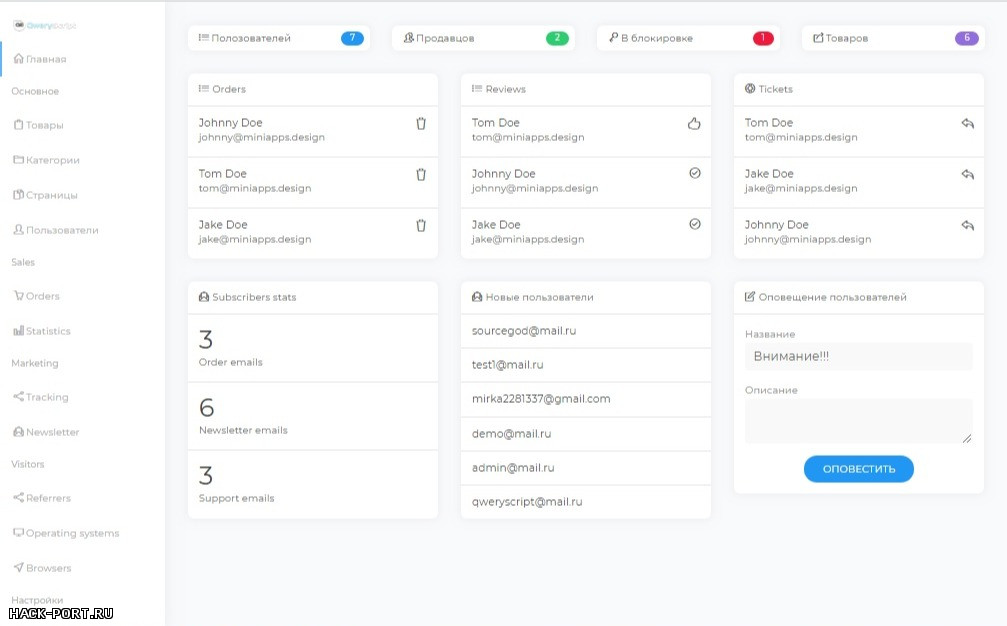Open sourcegod@mail.ru in new users list
This screenshot has width=1007, height=626.
click(x=524, y=331)
